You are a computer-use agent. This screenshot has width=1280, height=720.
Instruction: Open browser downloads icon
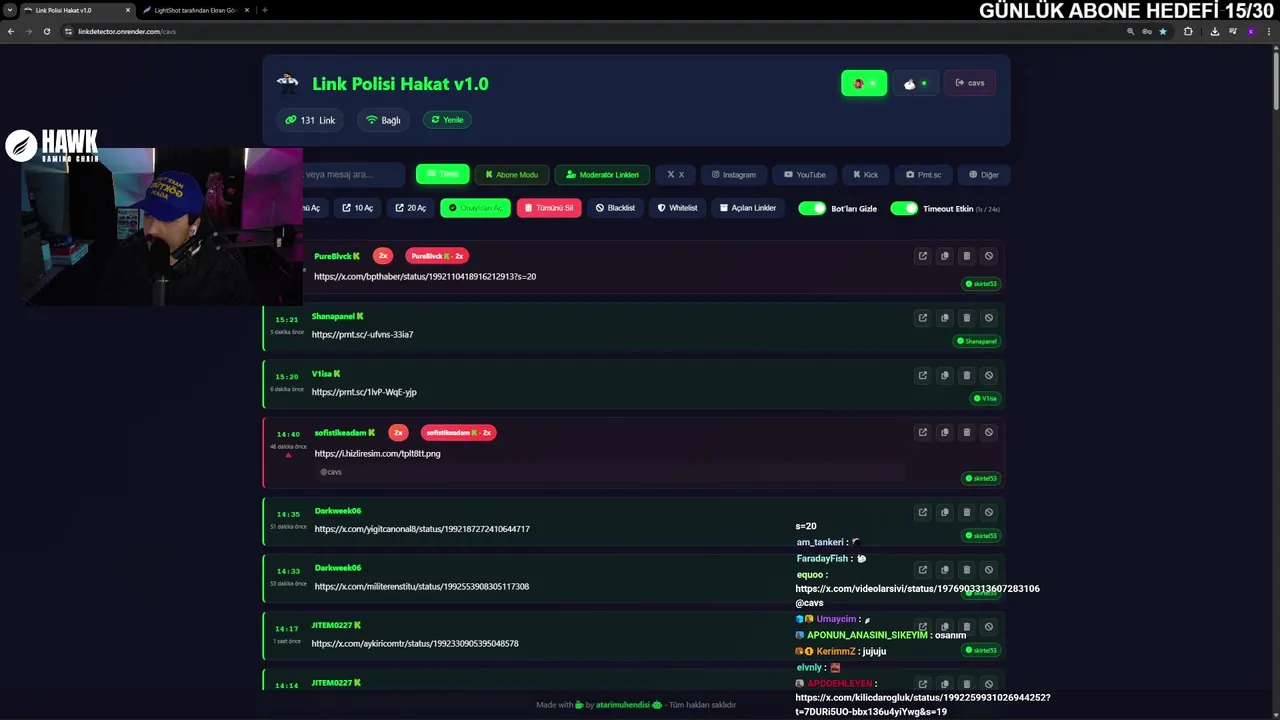pos(1214,31)
